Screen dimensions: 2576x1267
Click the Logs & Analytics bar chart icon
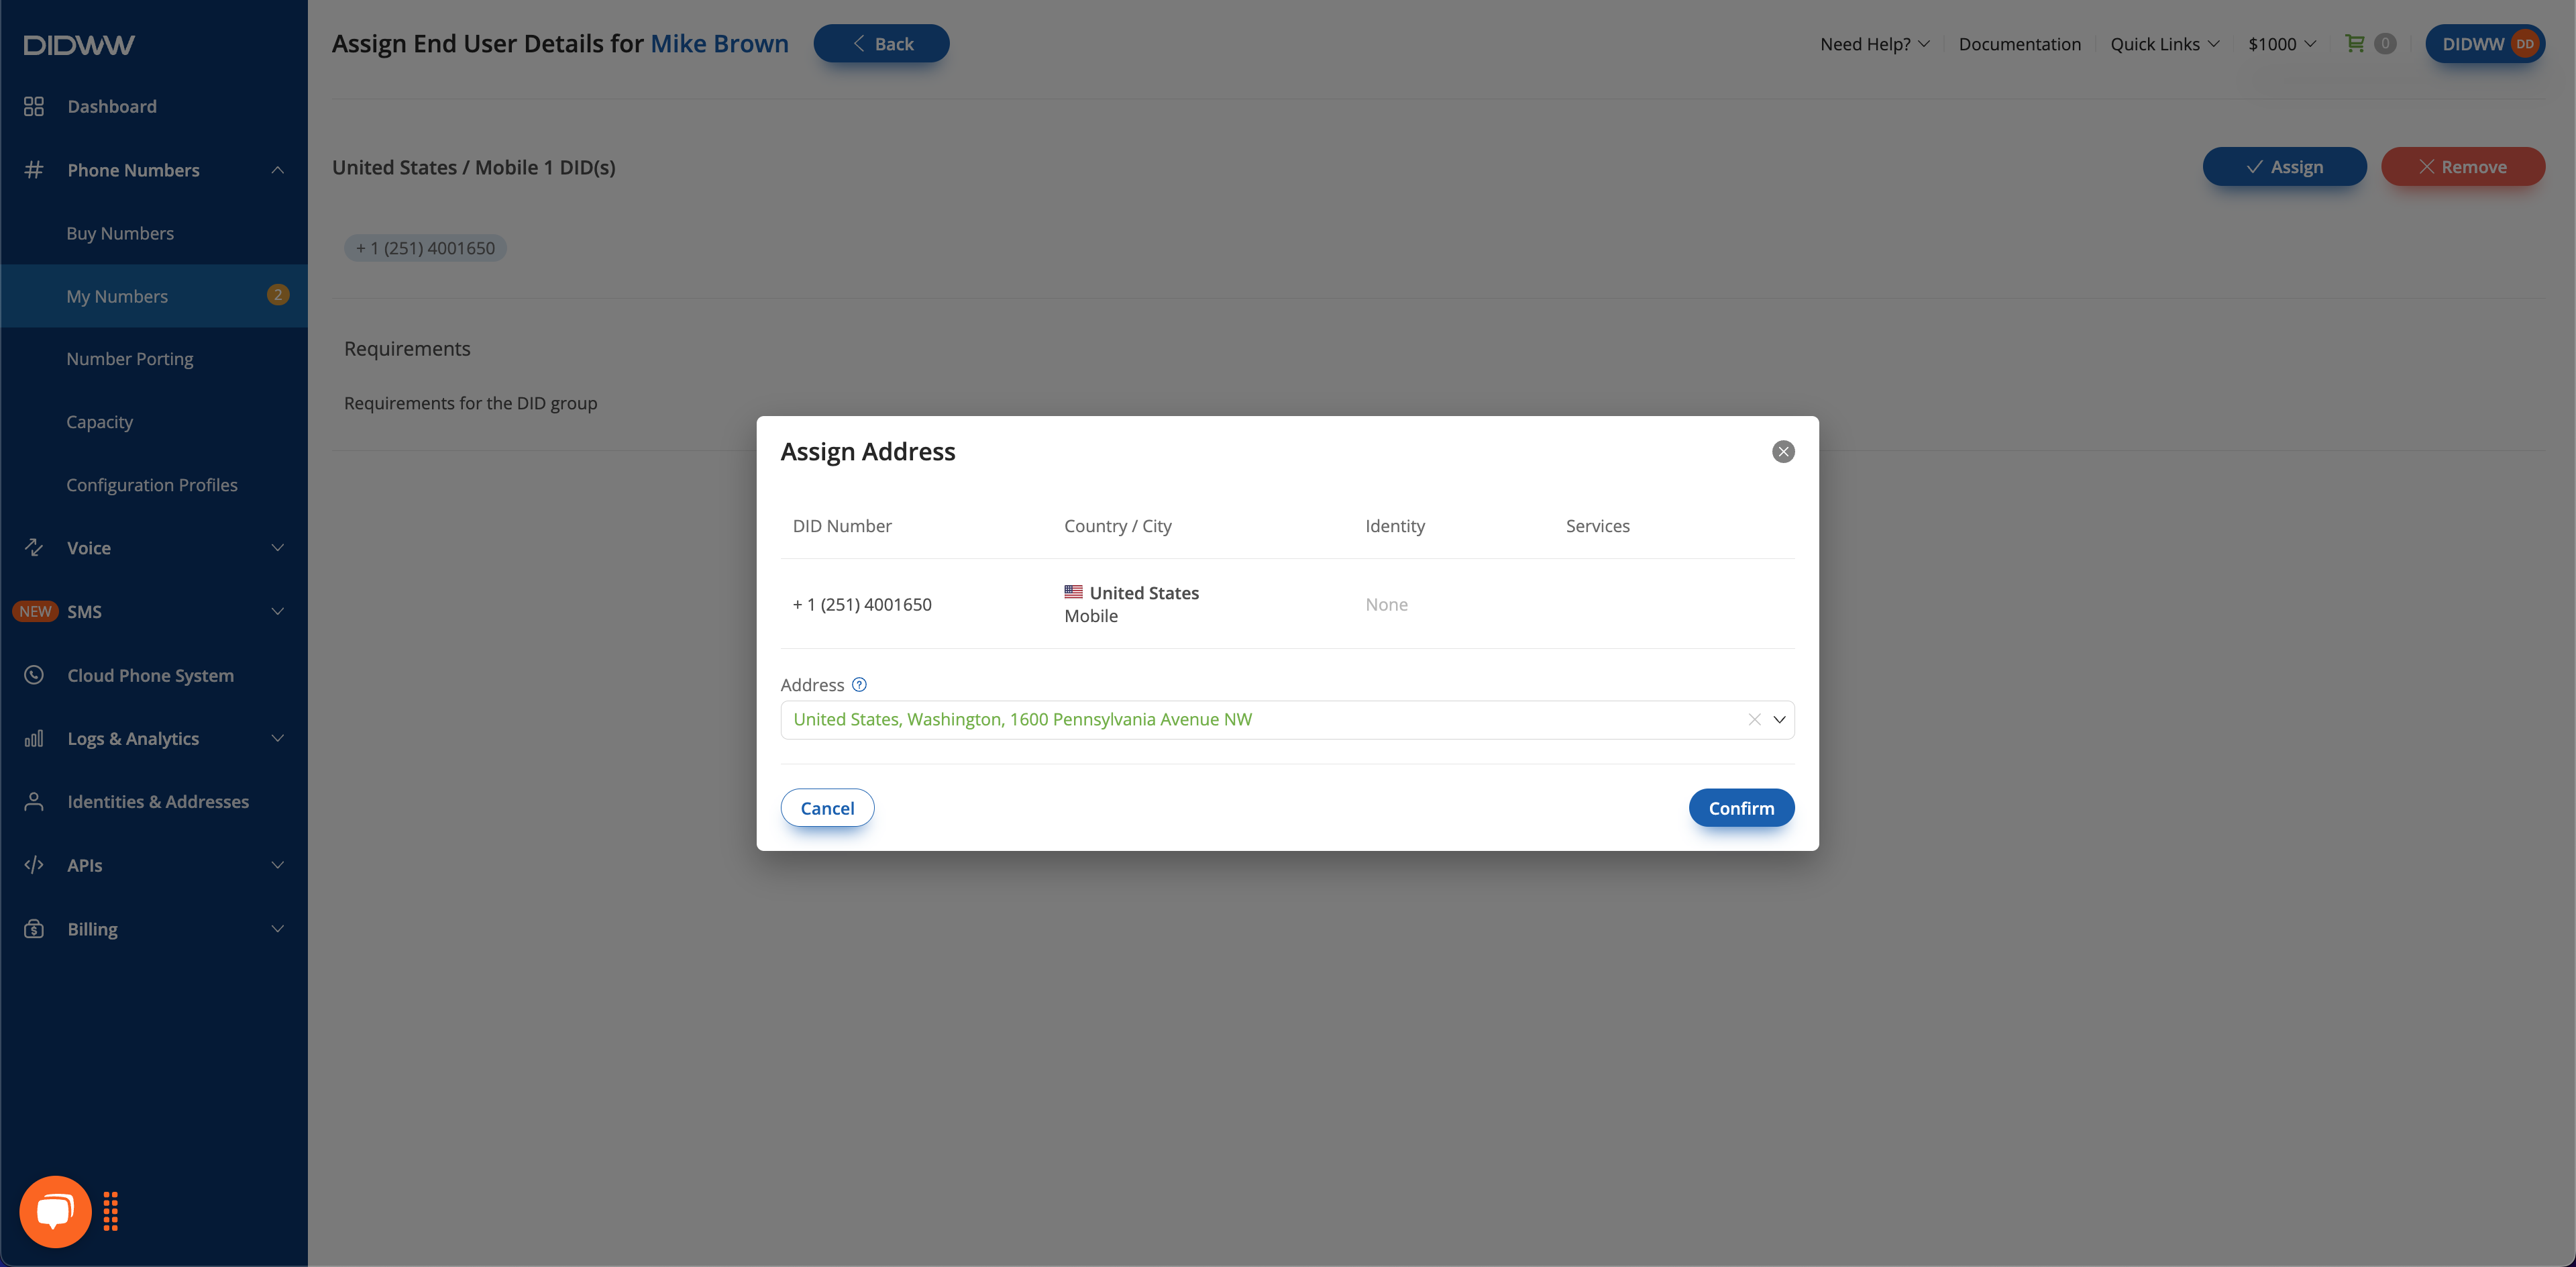pos(34,738)
